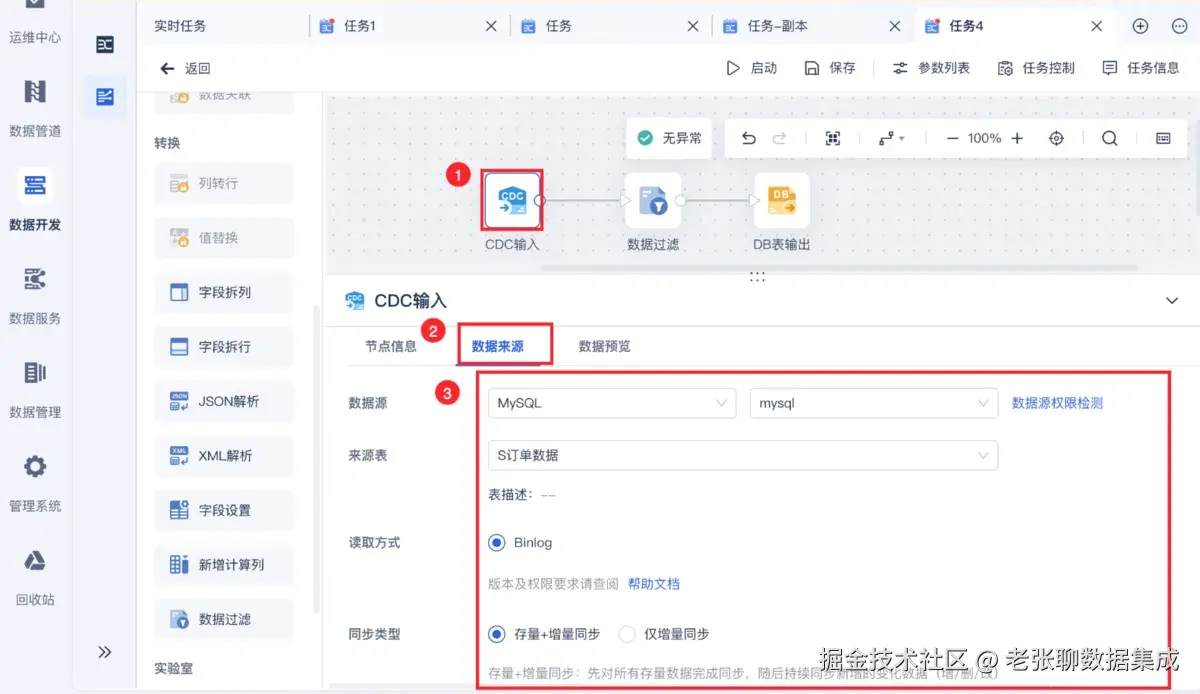This screenshot has width=1200, height=694.
Task: Open 参数列表 parameter list
Action: 931,68
